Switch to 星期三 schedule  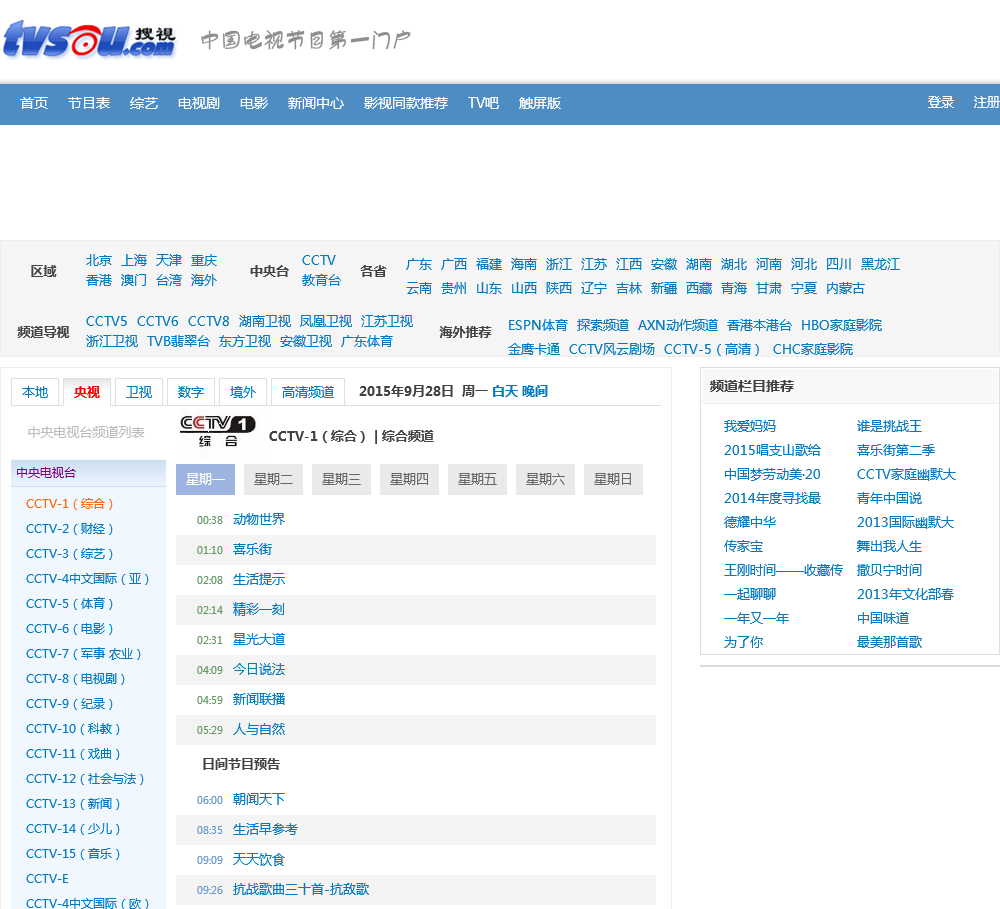[341, 479]
